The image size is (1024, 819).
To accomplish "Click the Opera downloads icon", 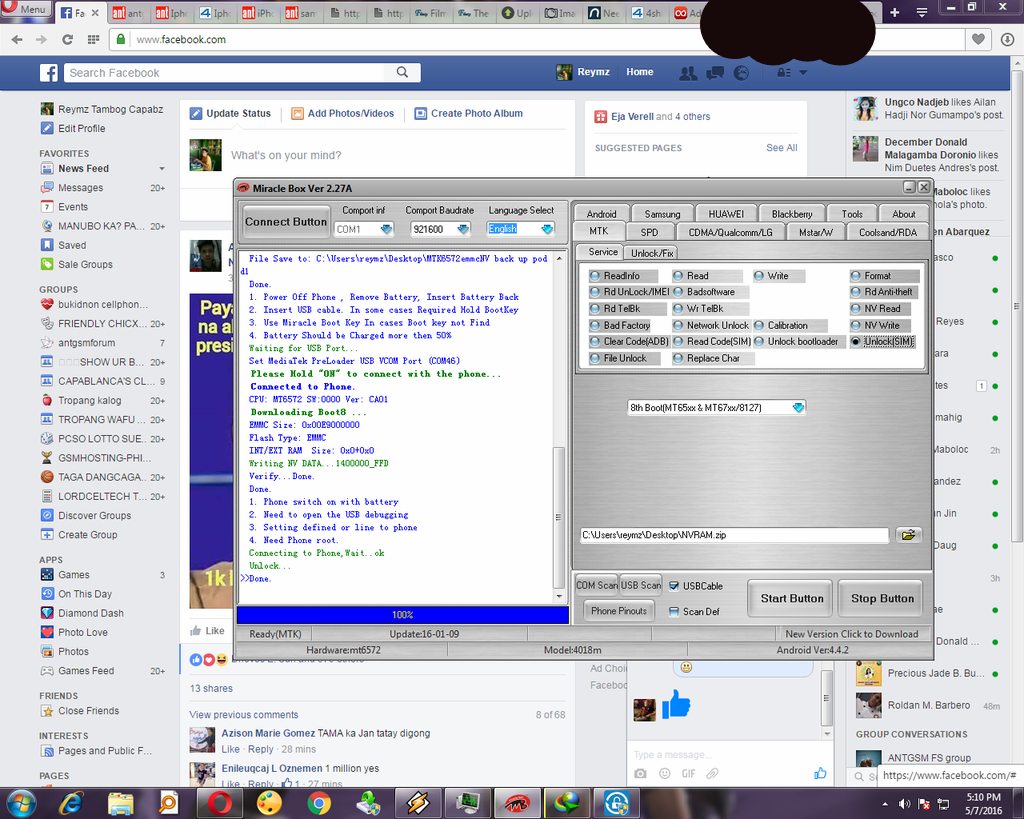I will pyautogui.click(x=1007, y=39).
